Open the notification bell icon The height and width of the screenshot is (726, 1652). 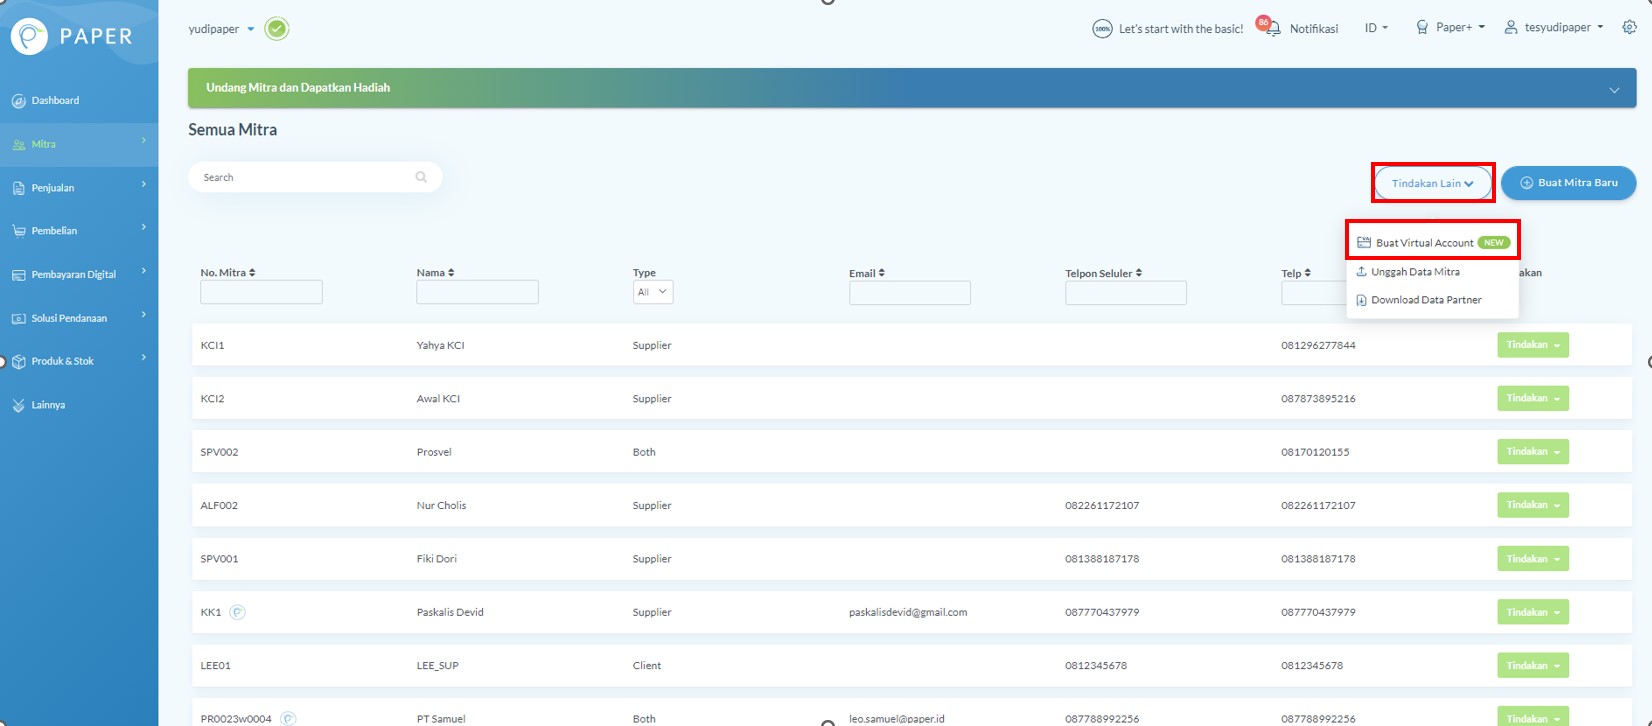(1272, 28)
